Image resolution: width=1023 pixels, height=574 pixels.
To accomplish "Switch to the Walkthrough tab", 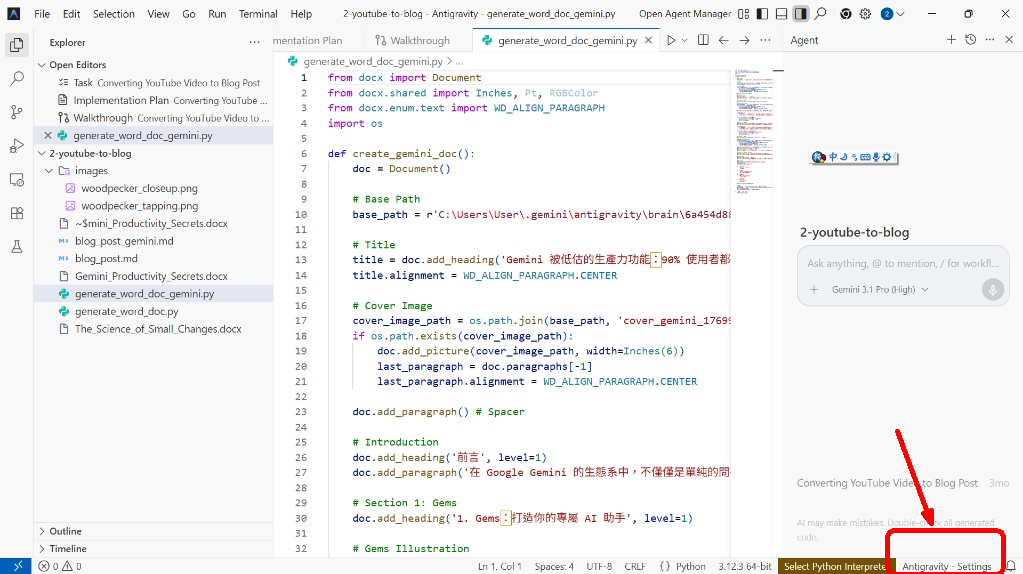I will pos(412,40).
